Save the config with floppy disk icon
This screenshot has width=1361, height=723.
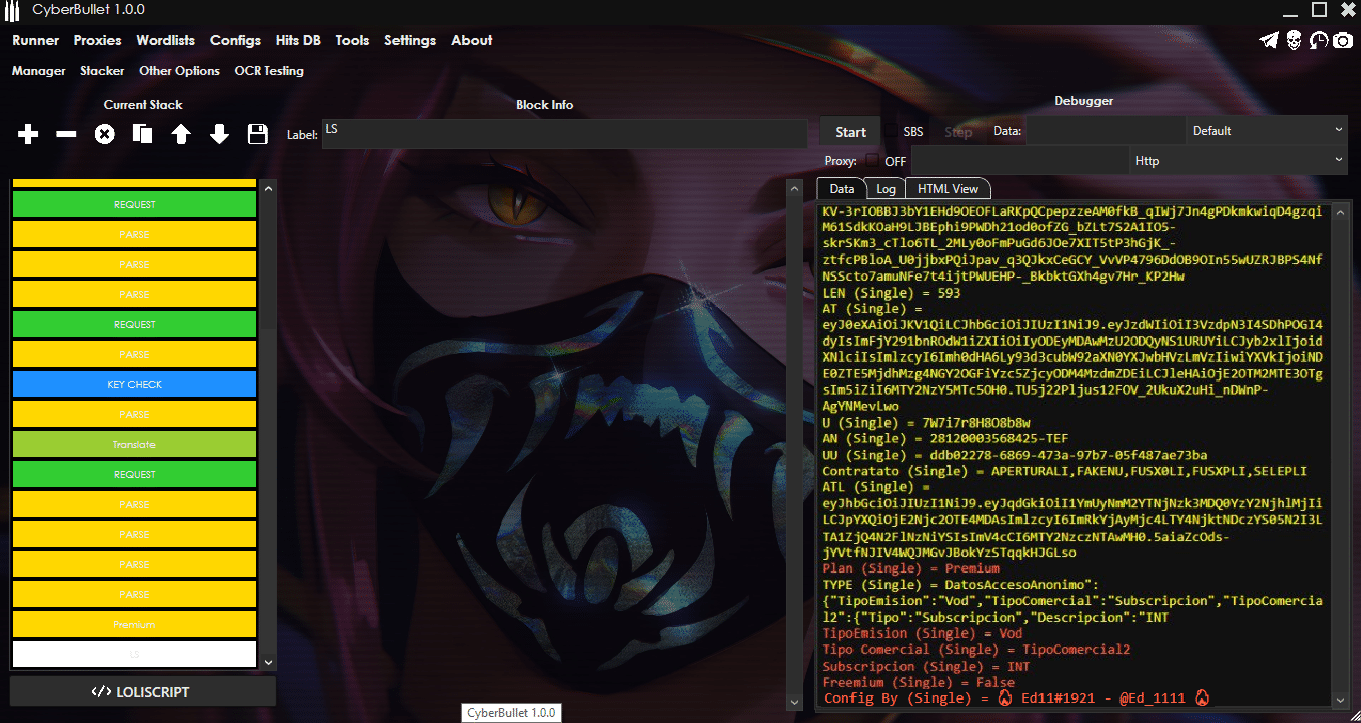click(257, 134)
